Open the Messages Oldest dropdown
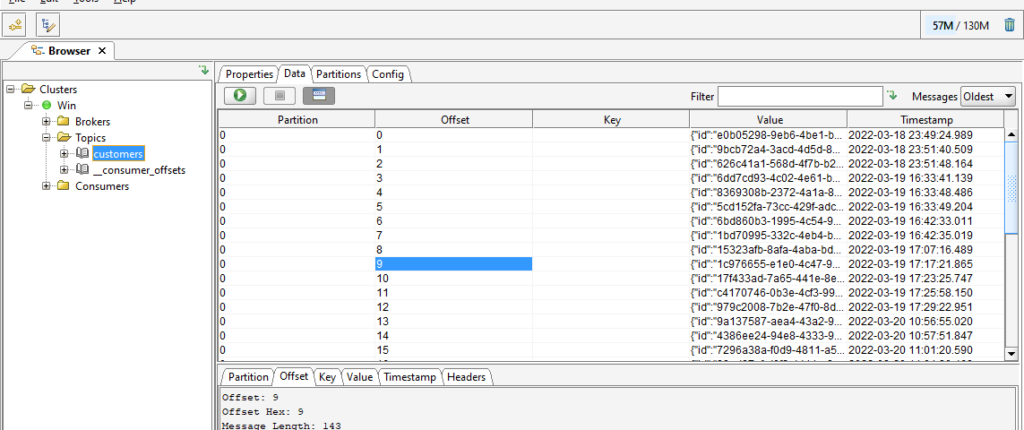 (x=987, y=97)
